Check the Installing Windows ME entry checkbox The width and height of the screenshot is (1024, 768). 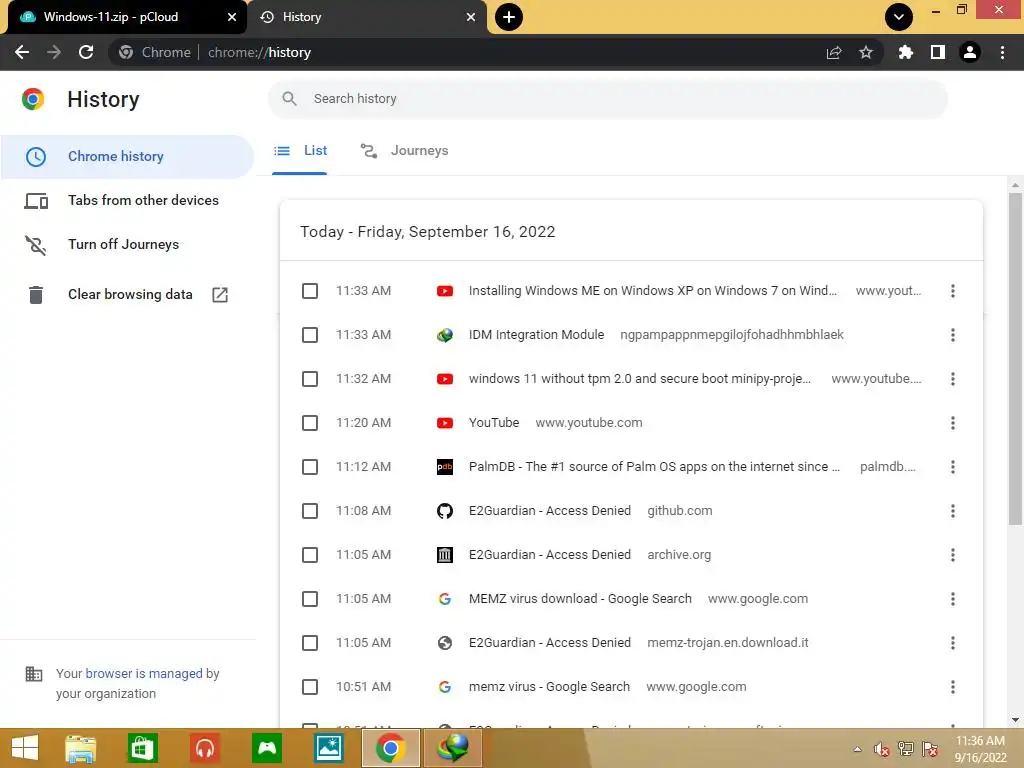point(310,291)
